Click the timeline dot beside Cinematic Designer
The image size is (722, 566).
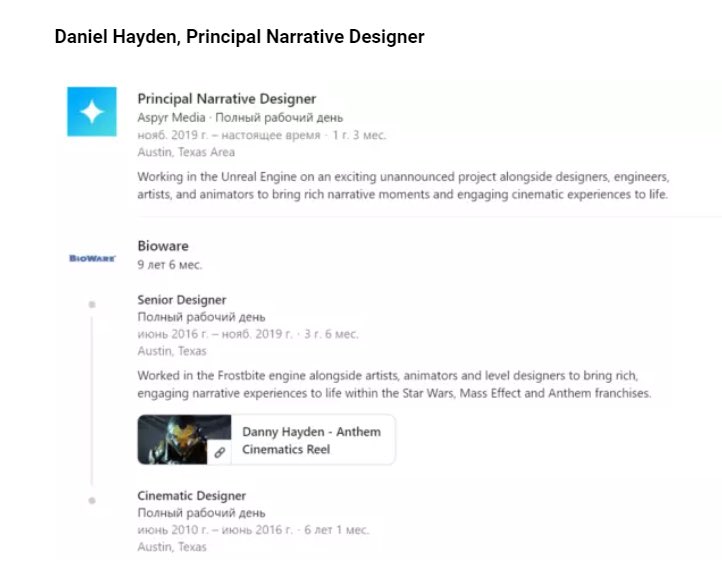pyautogui.click(x=92, y=501)
